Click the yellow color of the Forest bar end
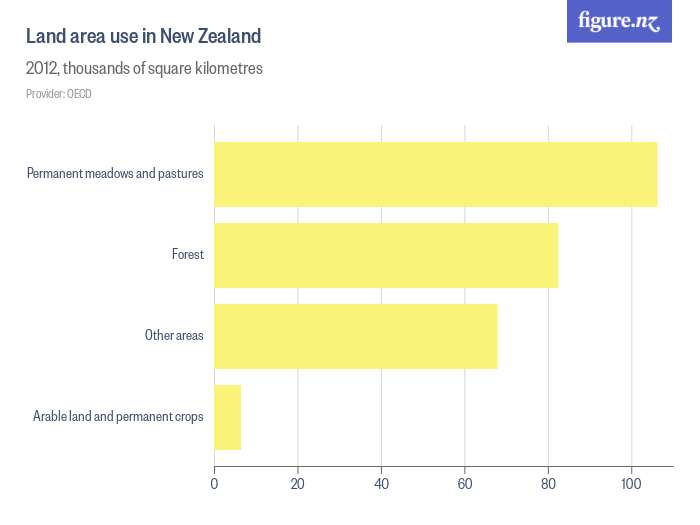 pyautogui.click(x=552, y=255)
